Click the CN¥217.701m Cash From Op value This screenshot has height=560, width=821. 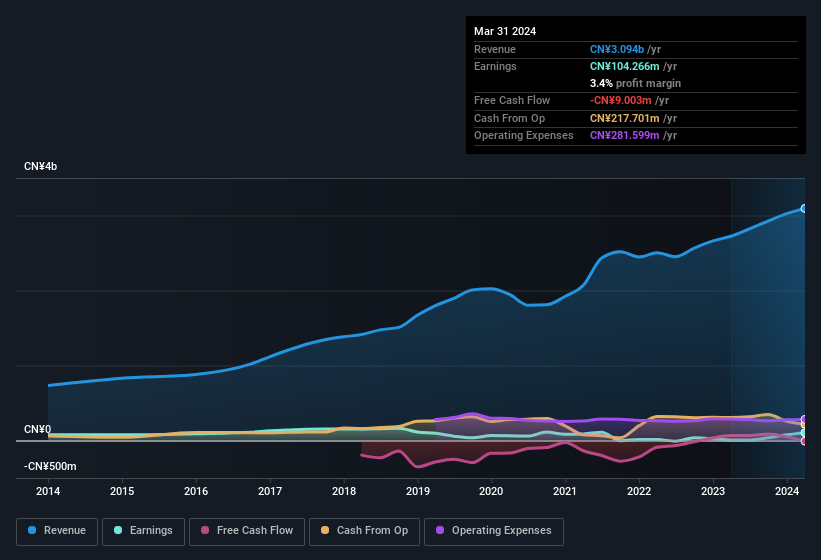click(x=625, y=118)
